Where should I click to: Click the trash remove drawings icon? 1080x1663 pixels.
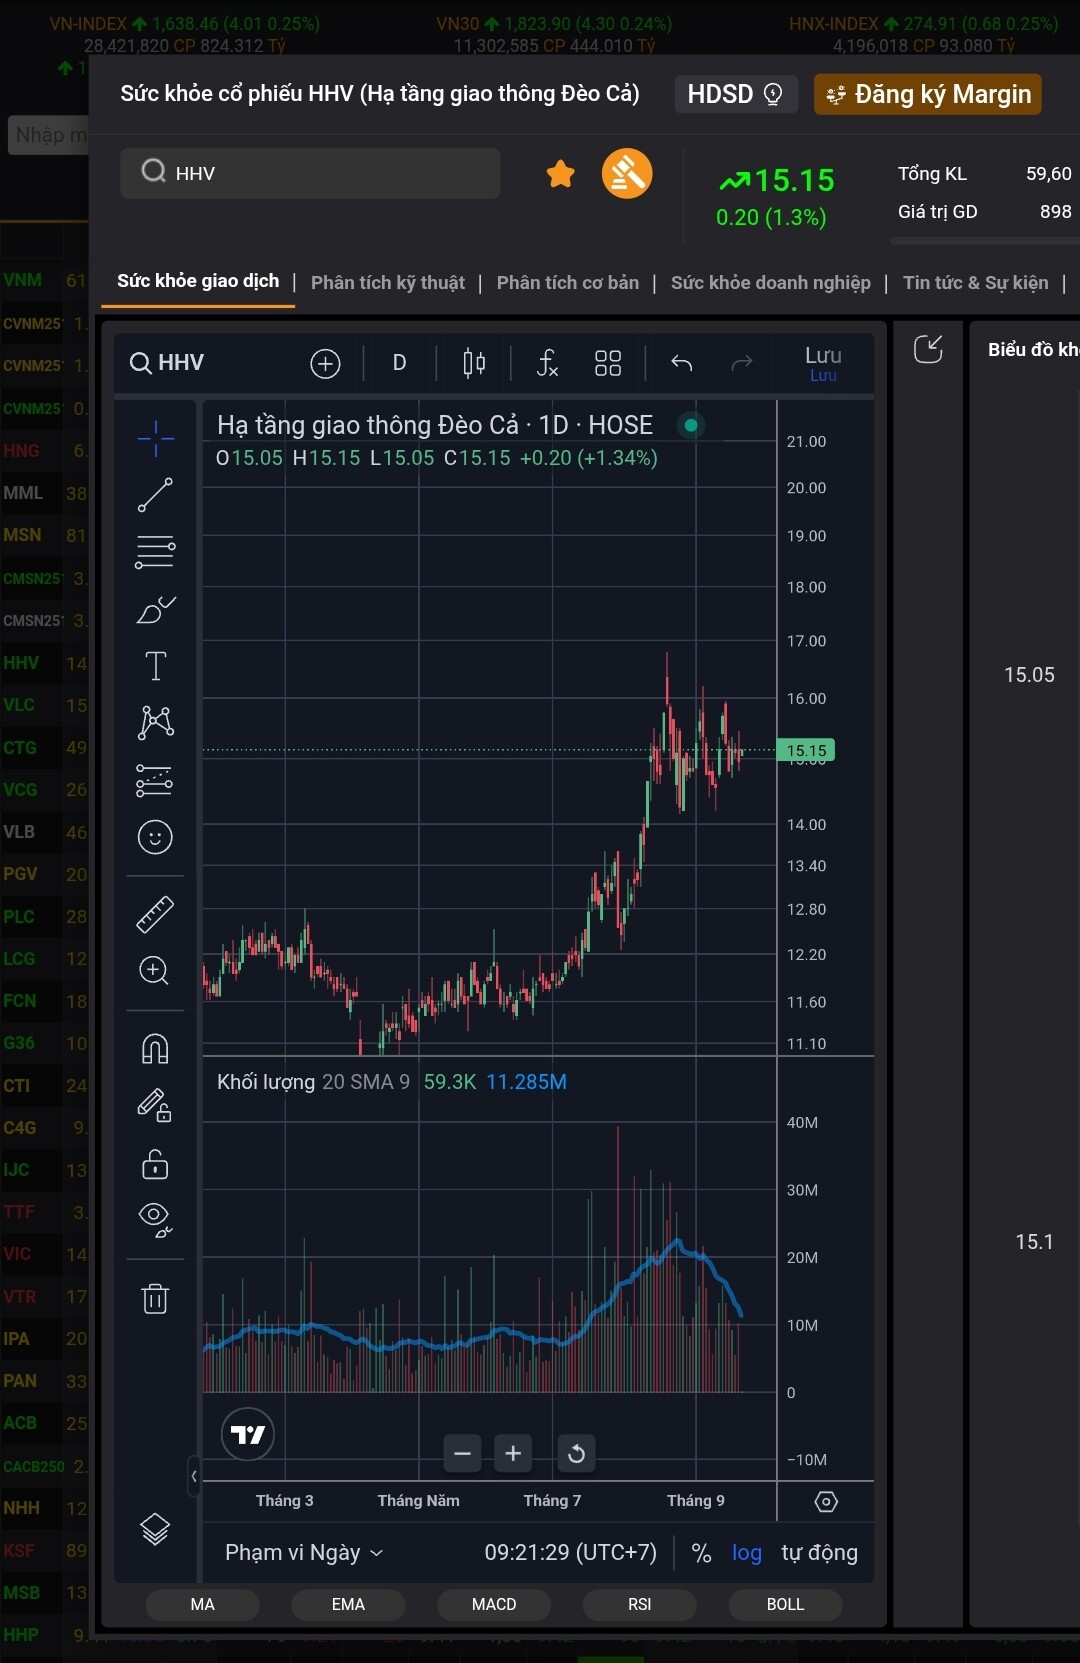pyautogui.click(x=155, y=1299)
